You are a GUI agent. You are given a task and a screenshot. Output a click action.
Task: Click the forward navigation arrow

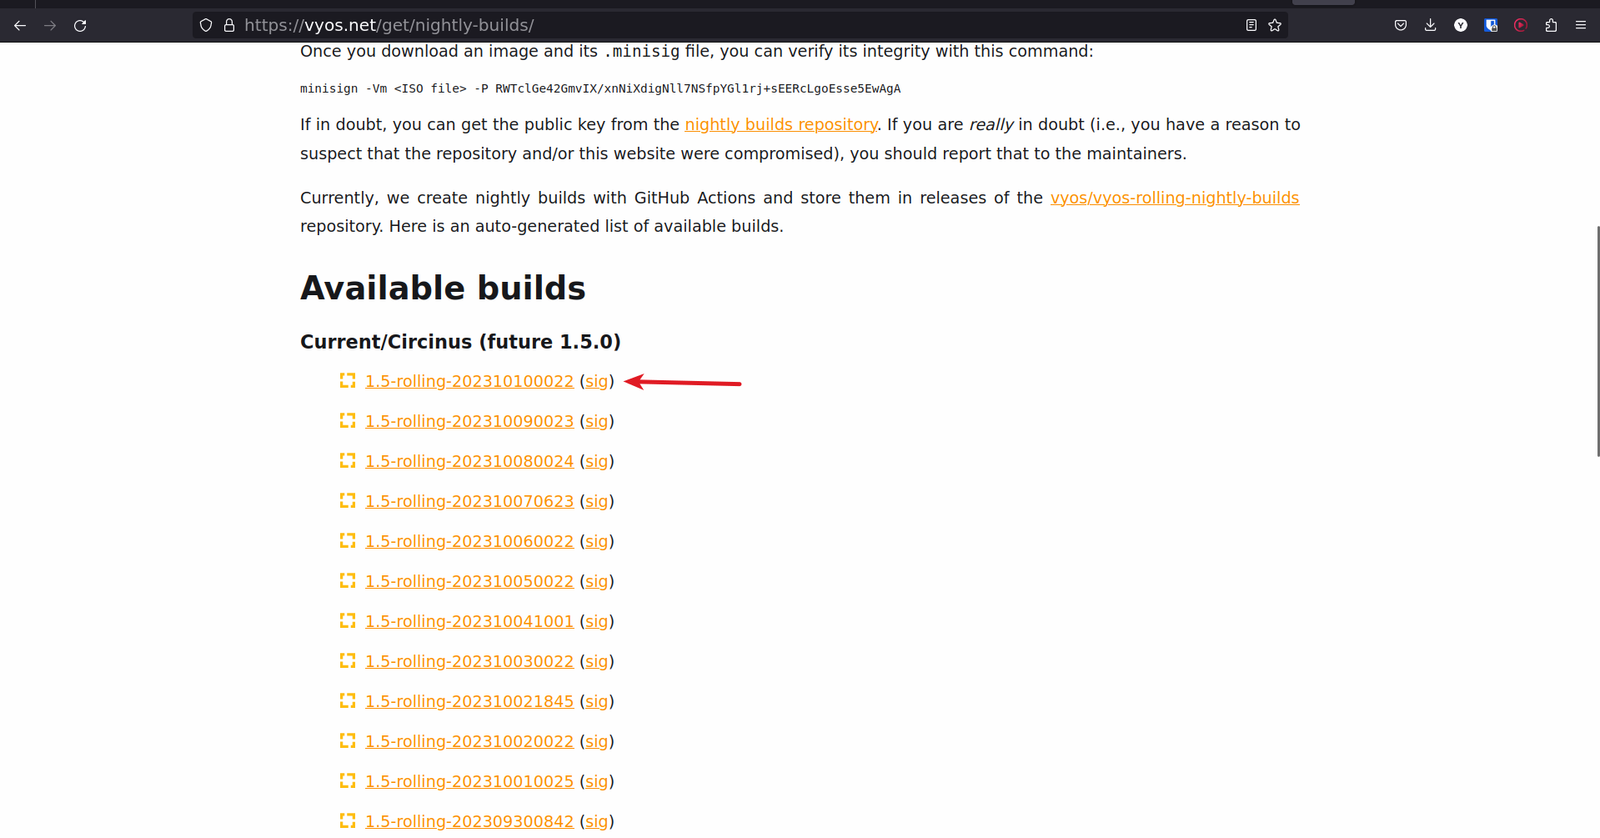[50, 25]
